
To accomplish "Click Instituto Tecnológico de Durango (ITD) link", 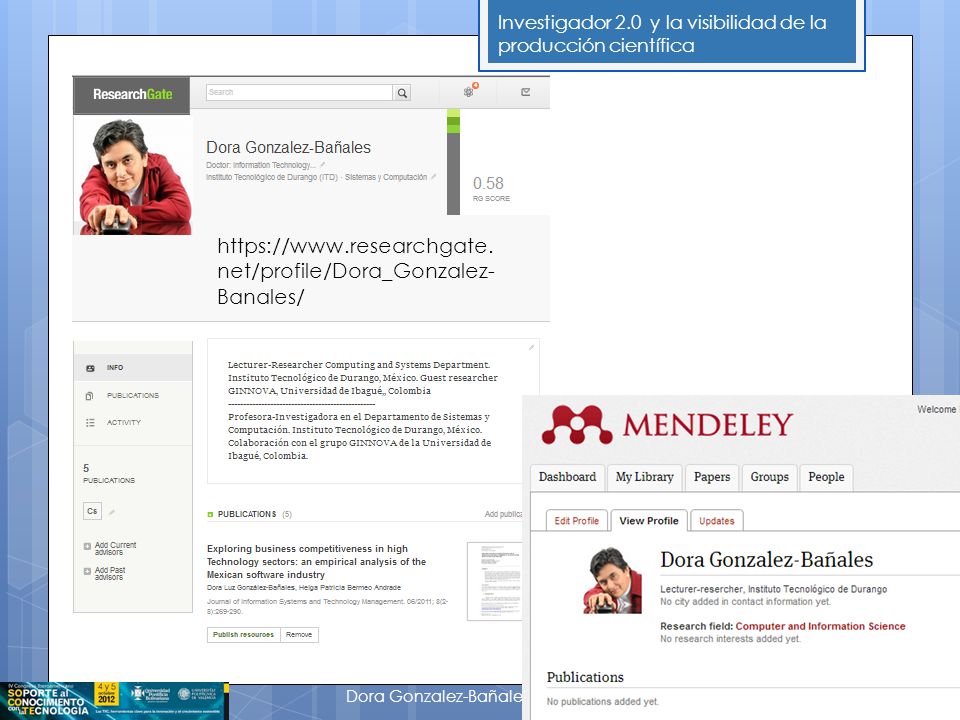I will point(272,177).
